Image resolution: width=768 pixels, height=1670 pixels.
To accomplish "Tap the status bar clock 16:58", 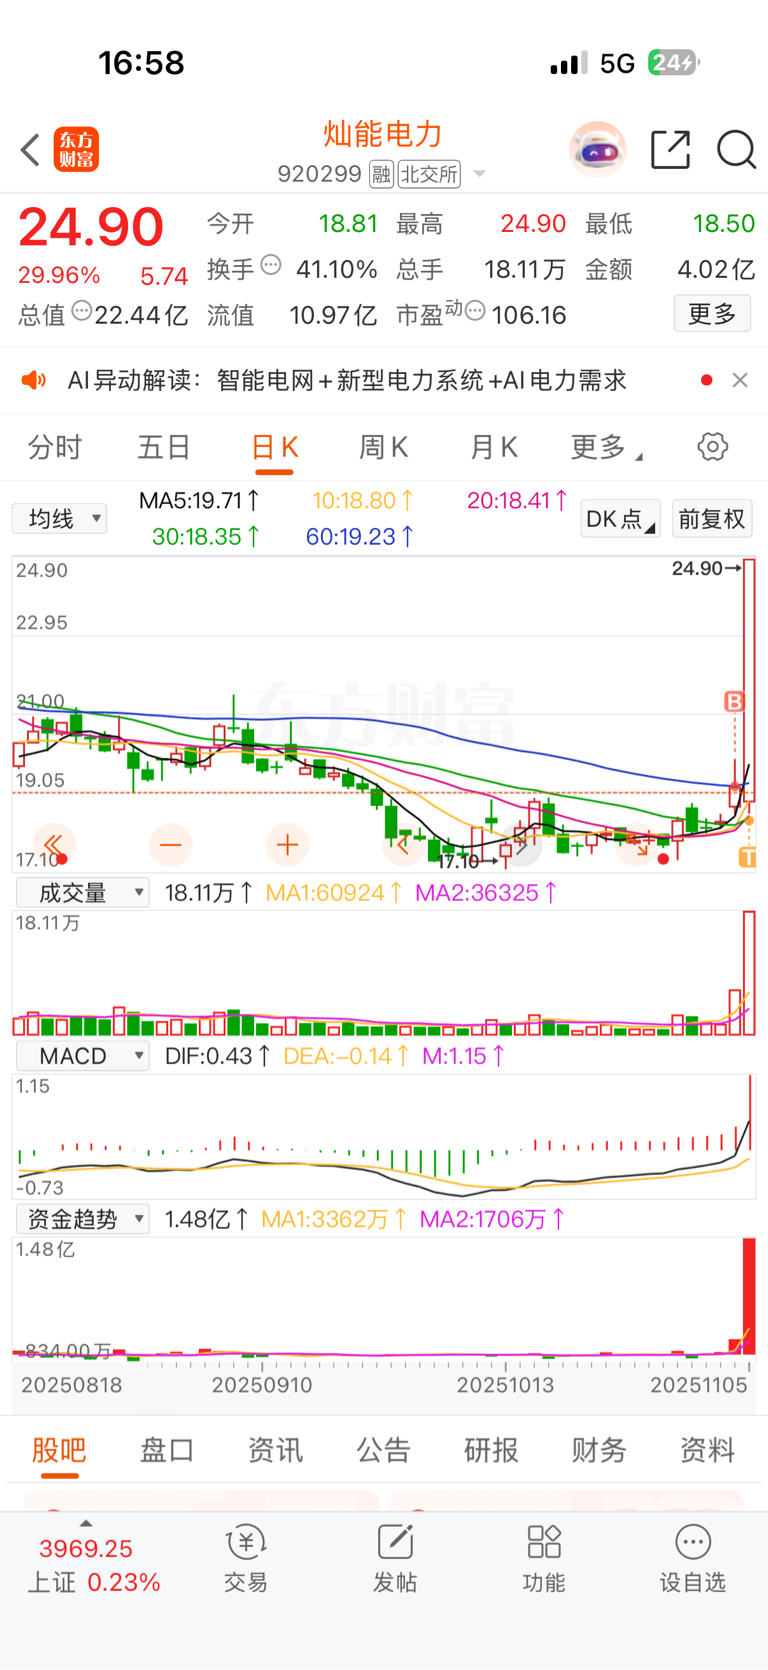I will click(141, 63).
